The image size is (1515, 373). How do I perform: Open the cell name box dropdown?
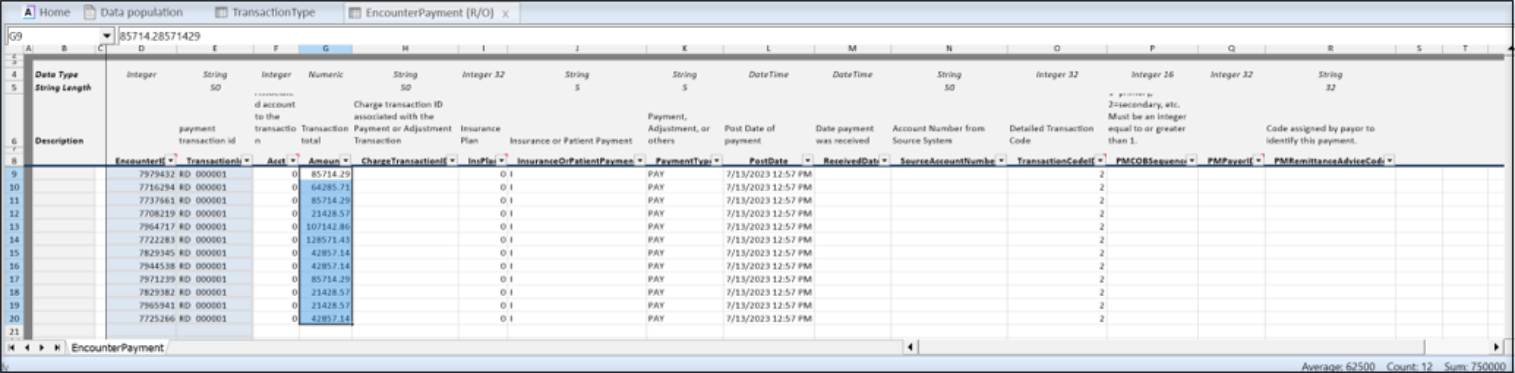107,35
